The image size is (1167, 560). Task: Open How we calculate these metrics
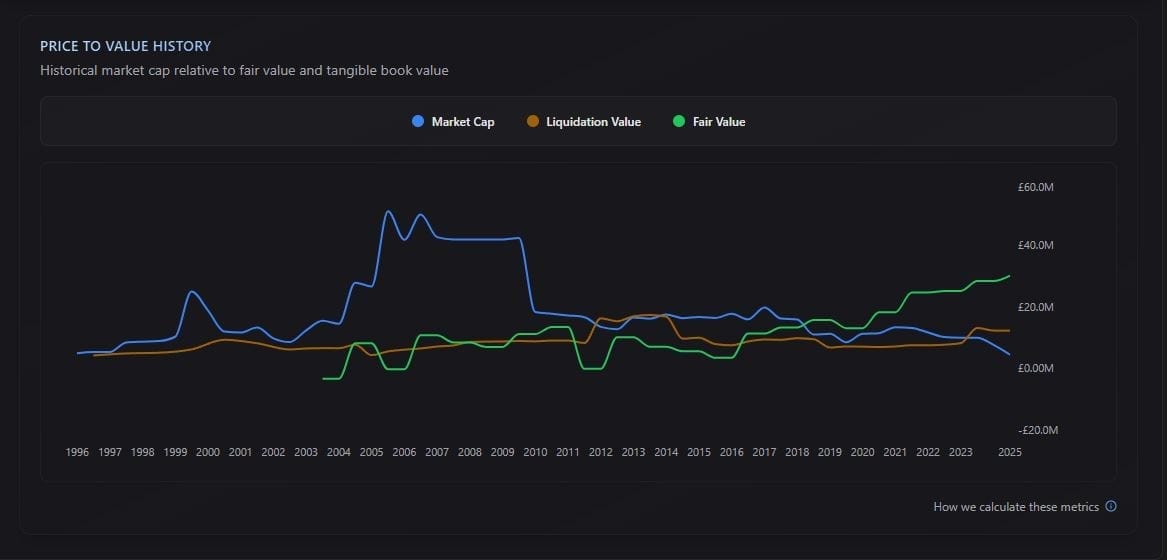(x=1016, y=507)
